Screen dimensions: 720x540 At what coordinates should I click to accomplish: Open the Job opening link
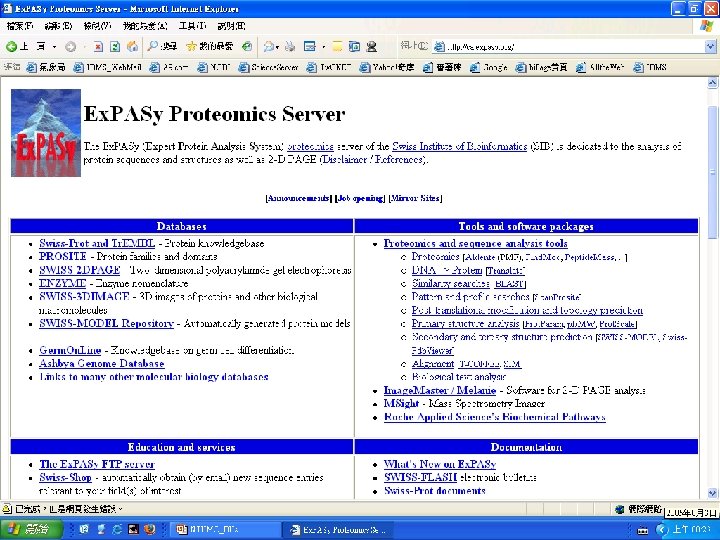pos(361,198)
